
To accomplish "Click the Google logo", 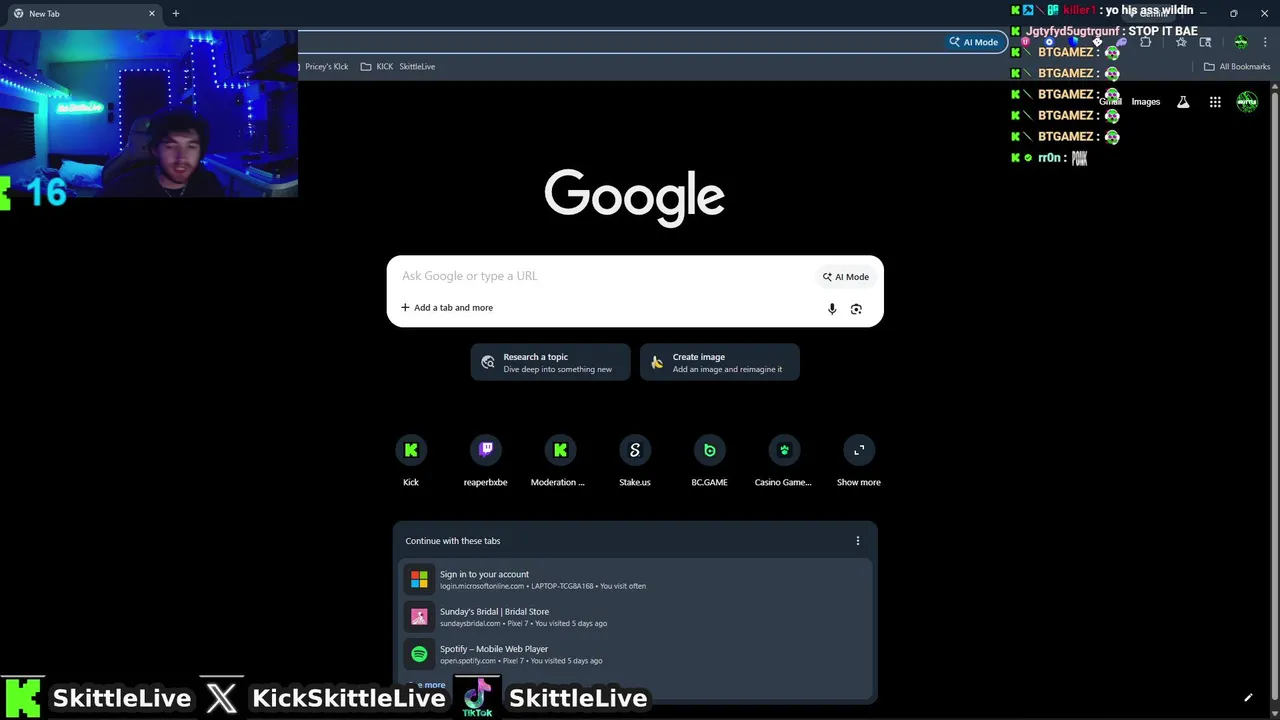I will tap(634, 198).
